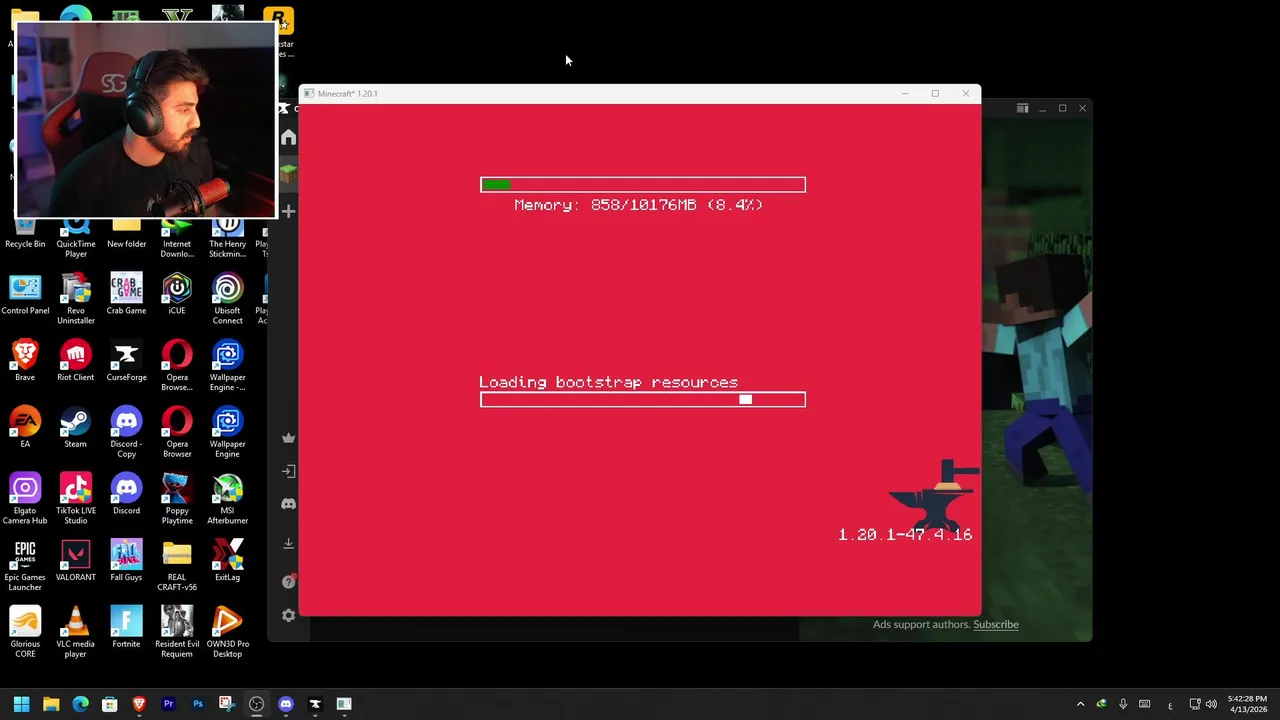Select the VALORANT desktop shortcut
This screenshot has width=1280, height=720.
pyautogui.click(x=76, y=560)
